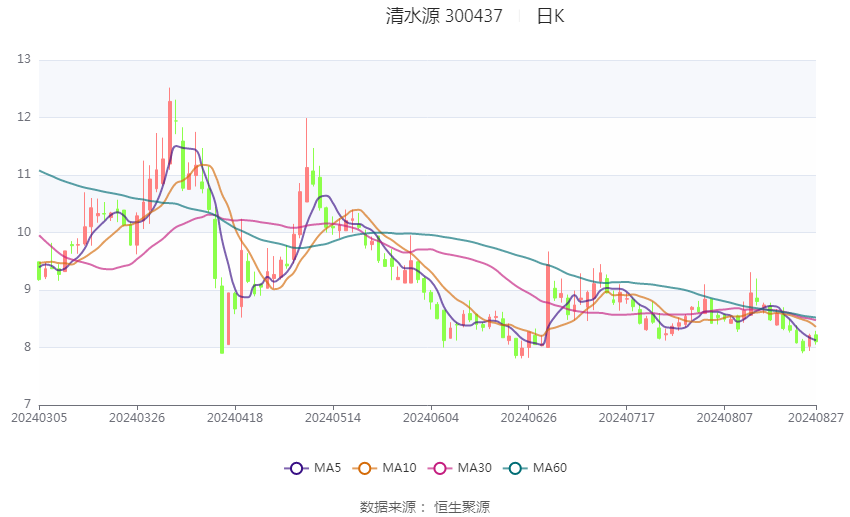The image size is (850, 517).
Task: Toggle the MA30 line in the legend
Action: point(460,468)
